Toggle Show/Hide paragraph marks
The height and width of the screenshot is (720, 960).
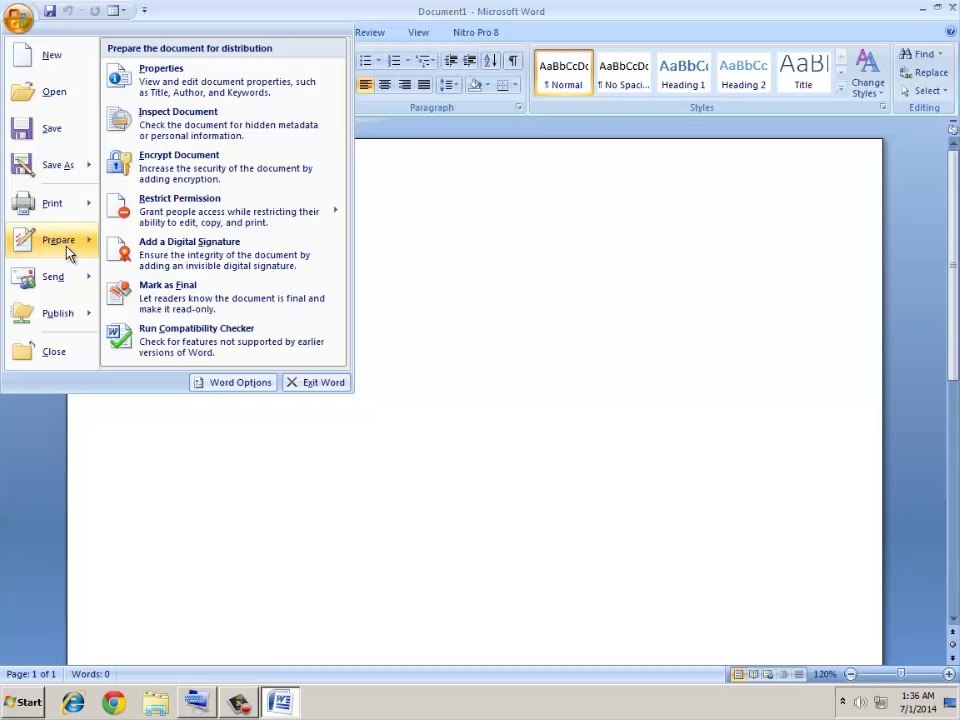(513, 61)
